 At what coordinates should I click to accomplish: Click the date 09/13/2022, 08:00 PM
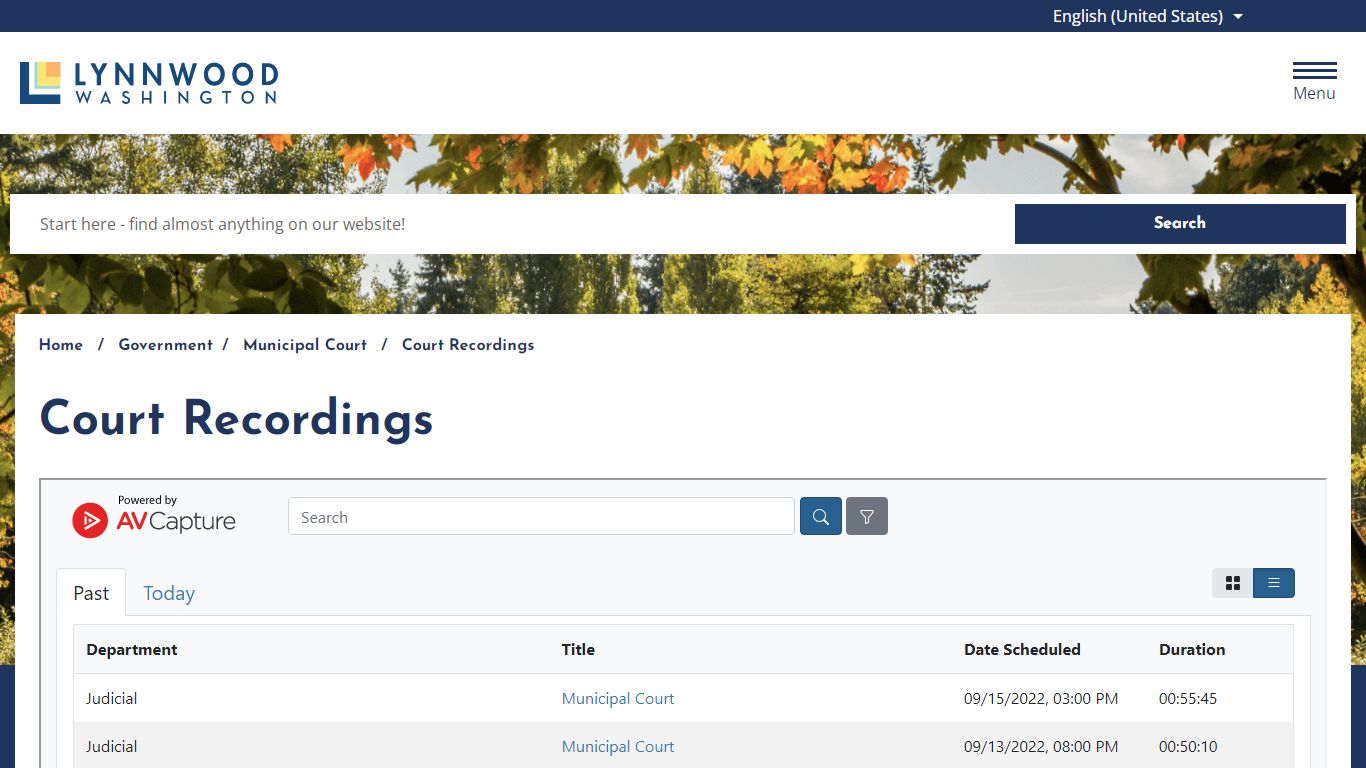[x=1041, y=746]
